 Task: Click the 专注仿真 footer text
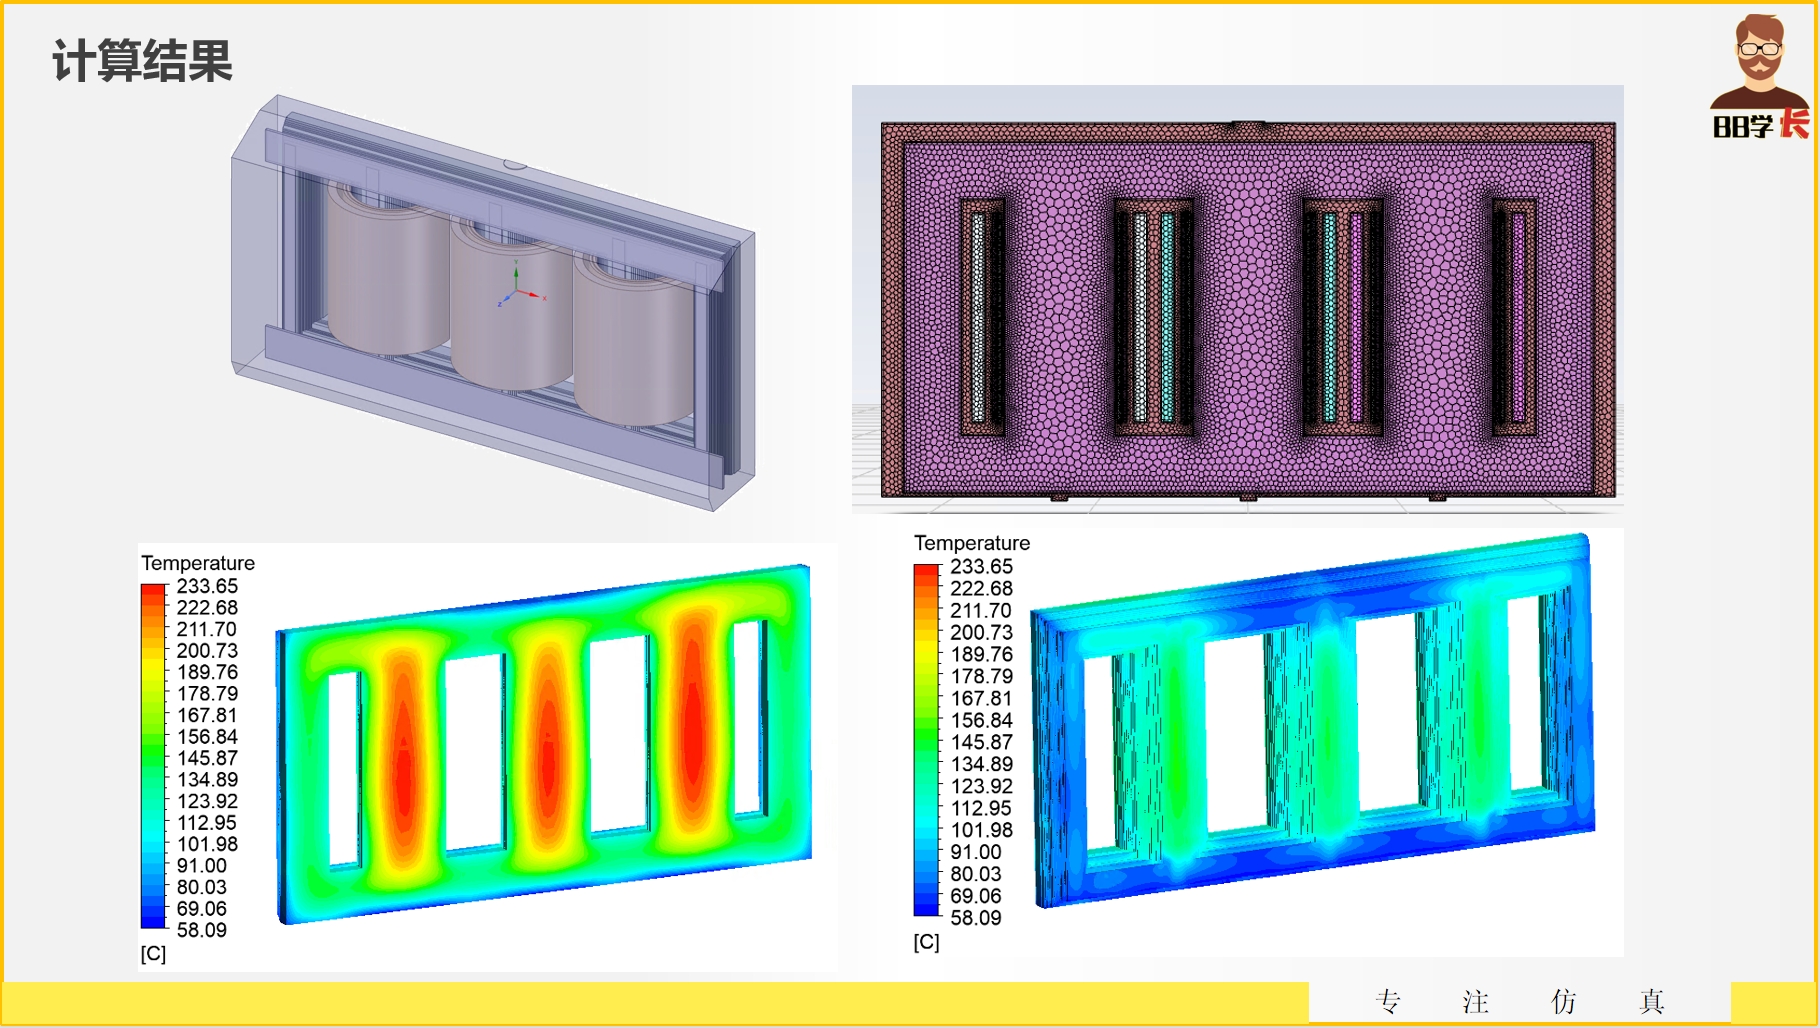coord(1519,1001)
